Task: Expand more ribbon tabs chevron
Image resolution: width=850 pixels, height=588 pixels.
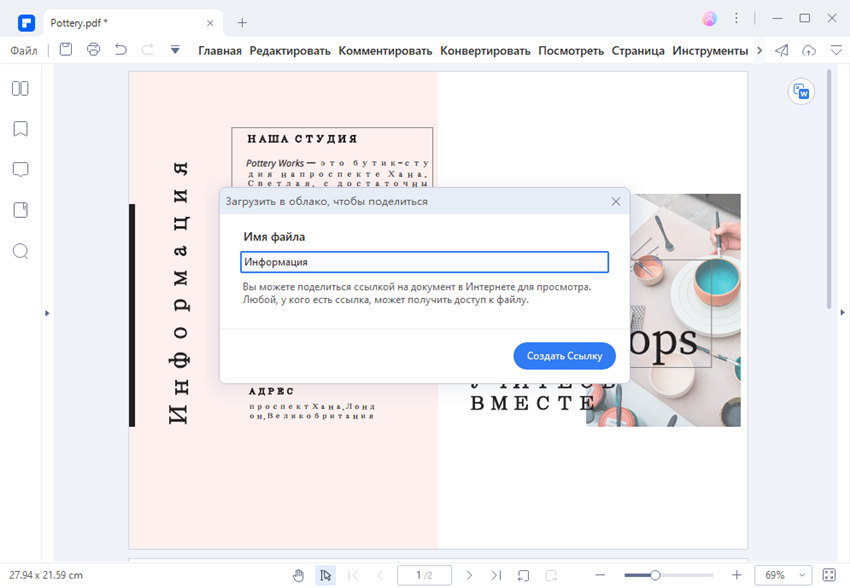Action: coord(759,50)
